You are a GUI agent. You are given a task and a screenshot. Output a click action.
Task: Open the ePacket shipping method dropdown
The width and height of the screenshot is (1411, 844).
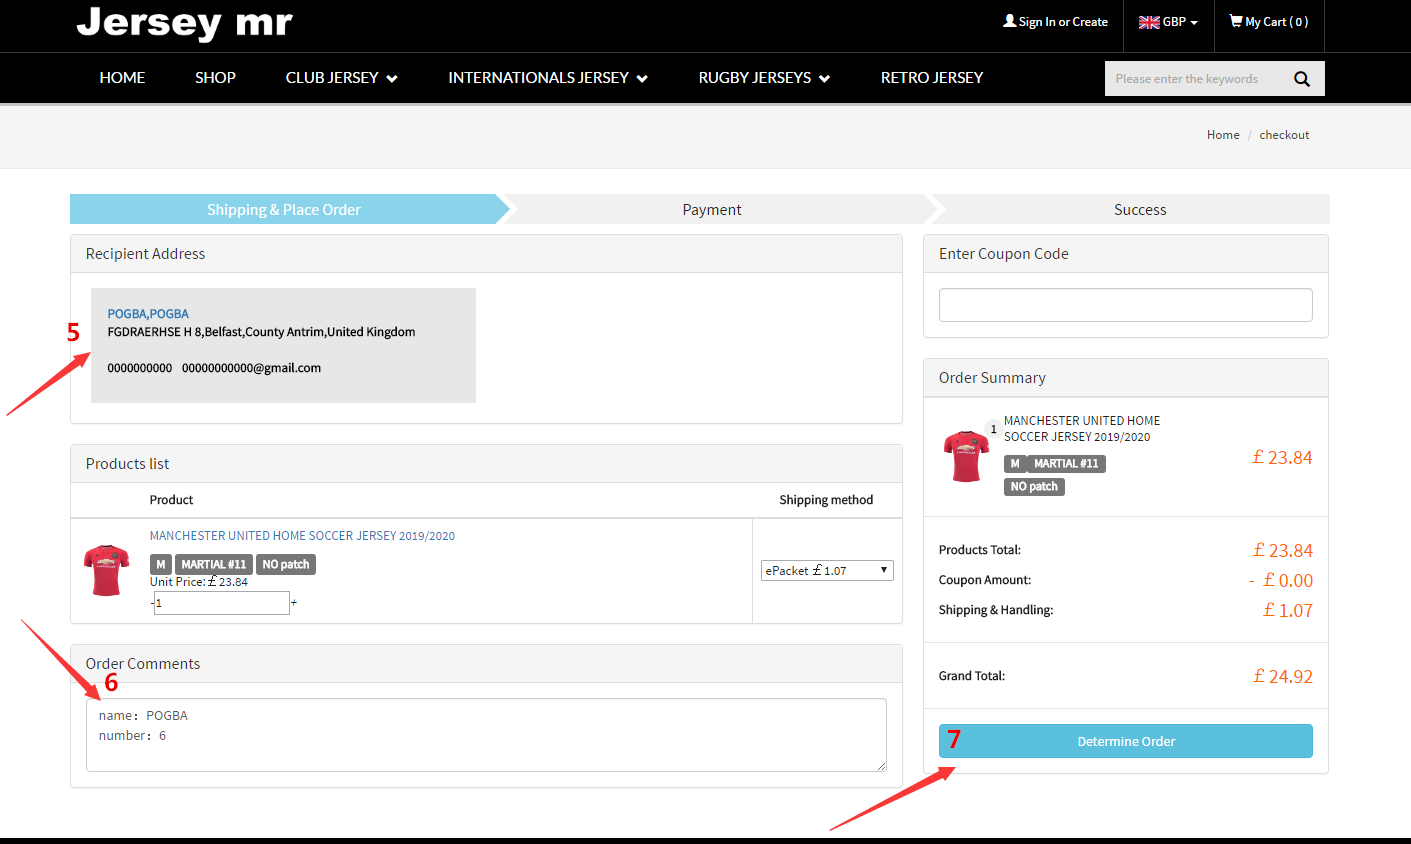pyautogui.click(x=827, y=570)
